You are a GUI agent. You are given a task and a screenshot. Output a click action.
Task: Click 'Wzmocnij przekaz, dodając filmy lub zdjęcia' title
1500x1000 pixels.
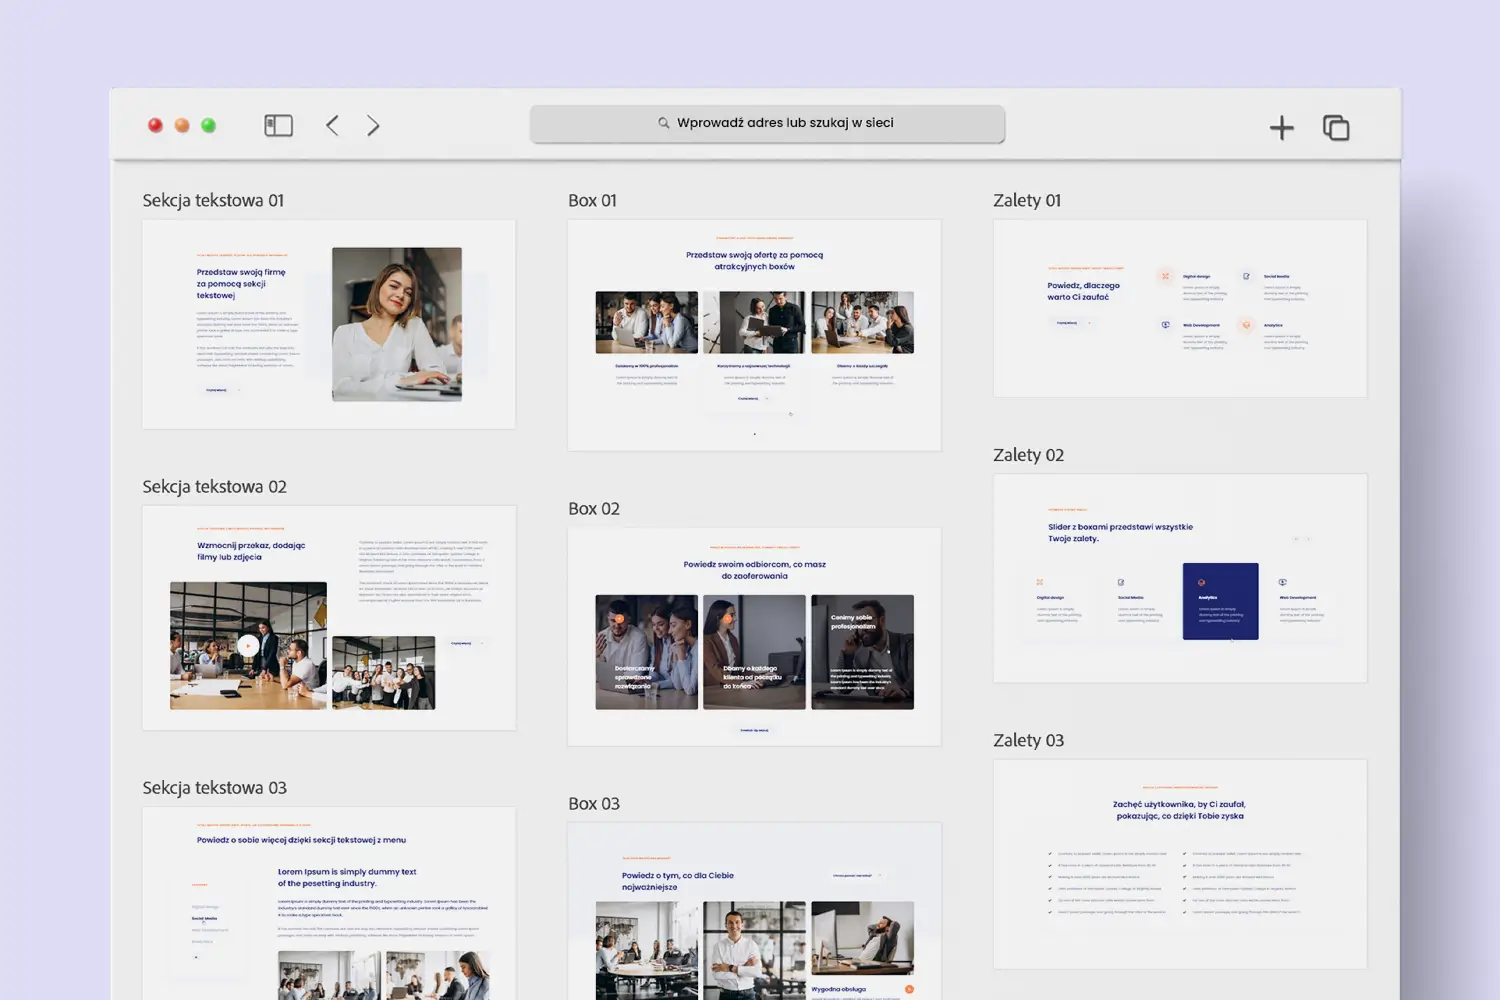251,551
